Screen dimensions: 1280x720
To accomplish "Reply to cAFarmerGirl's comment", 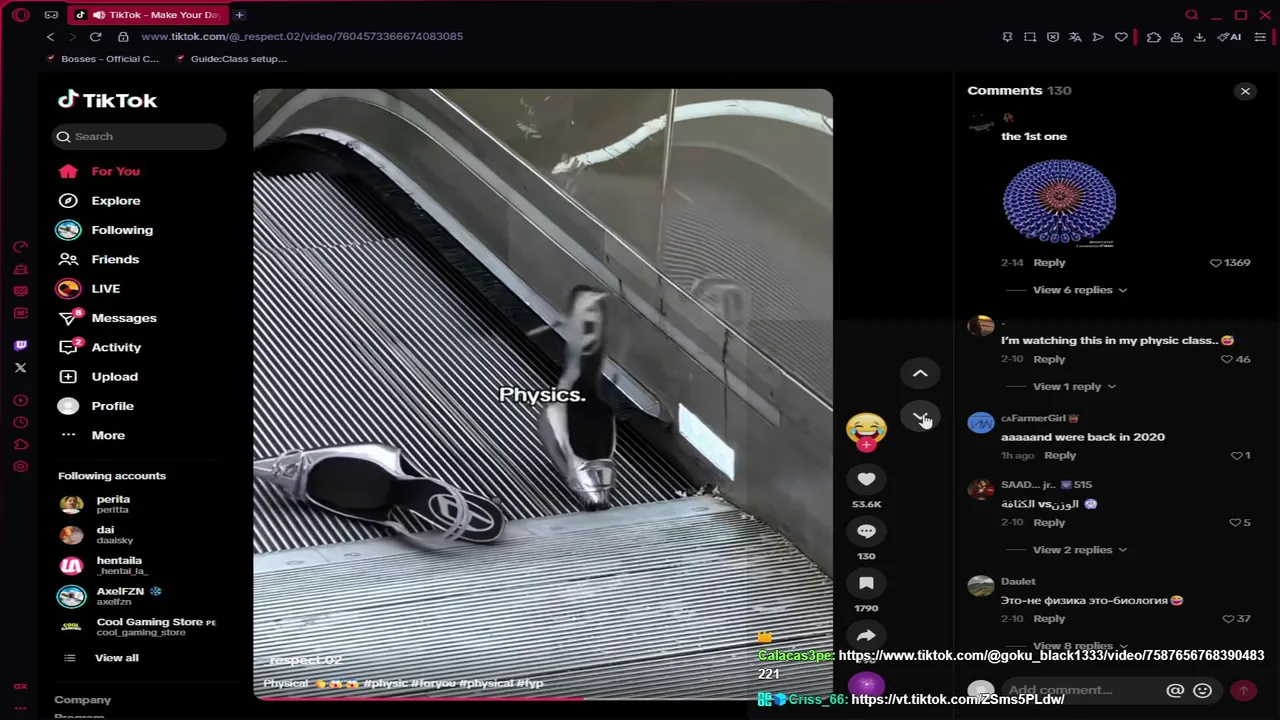I will click(x=1060, y=456).
